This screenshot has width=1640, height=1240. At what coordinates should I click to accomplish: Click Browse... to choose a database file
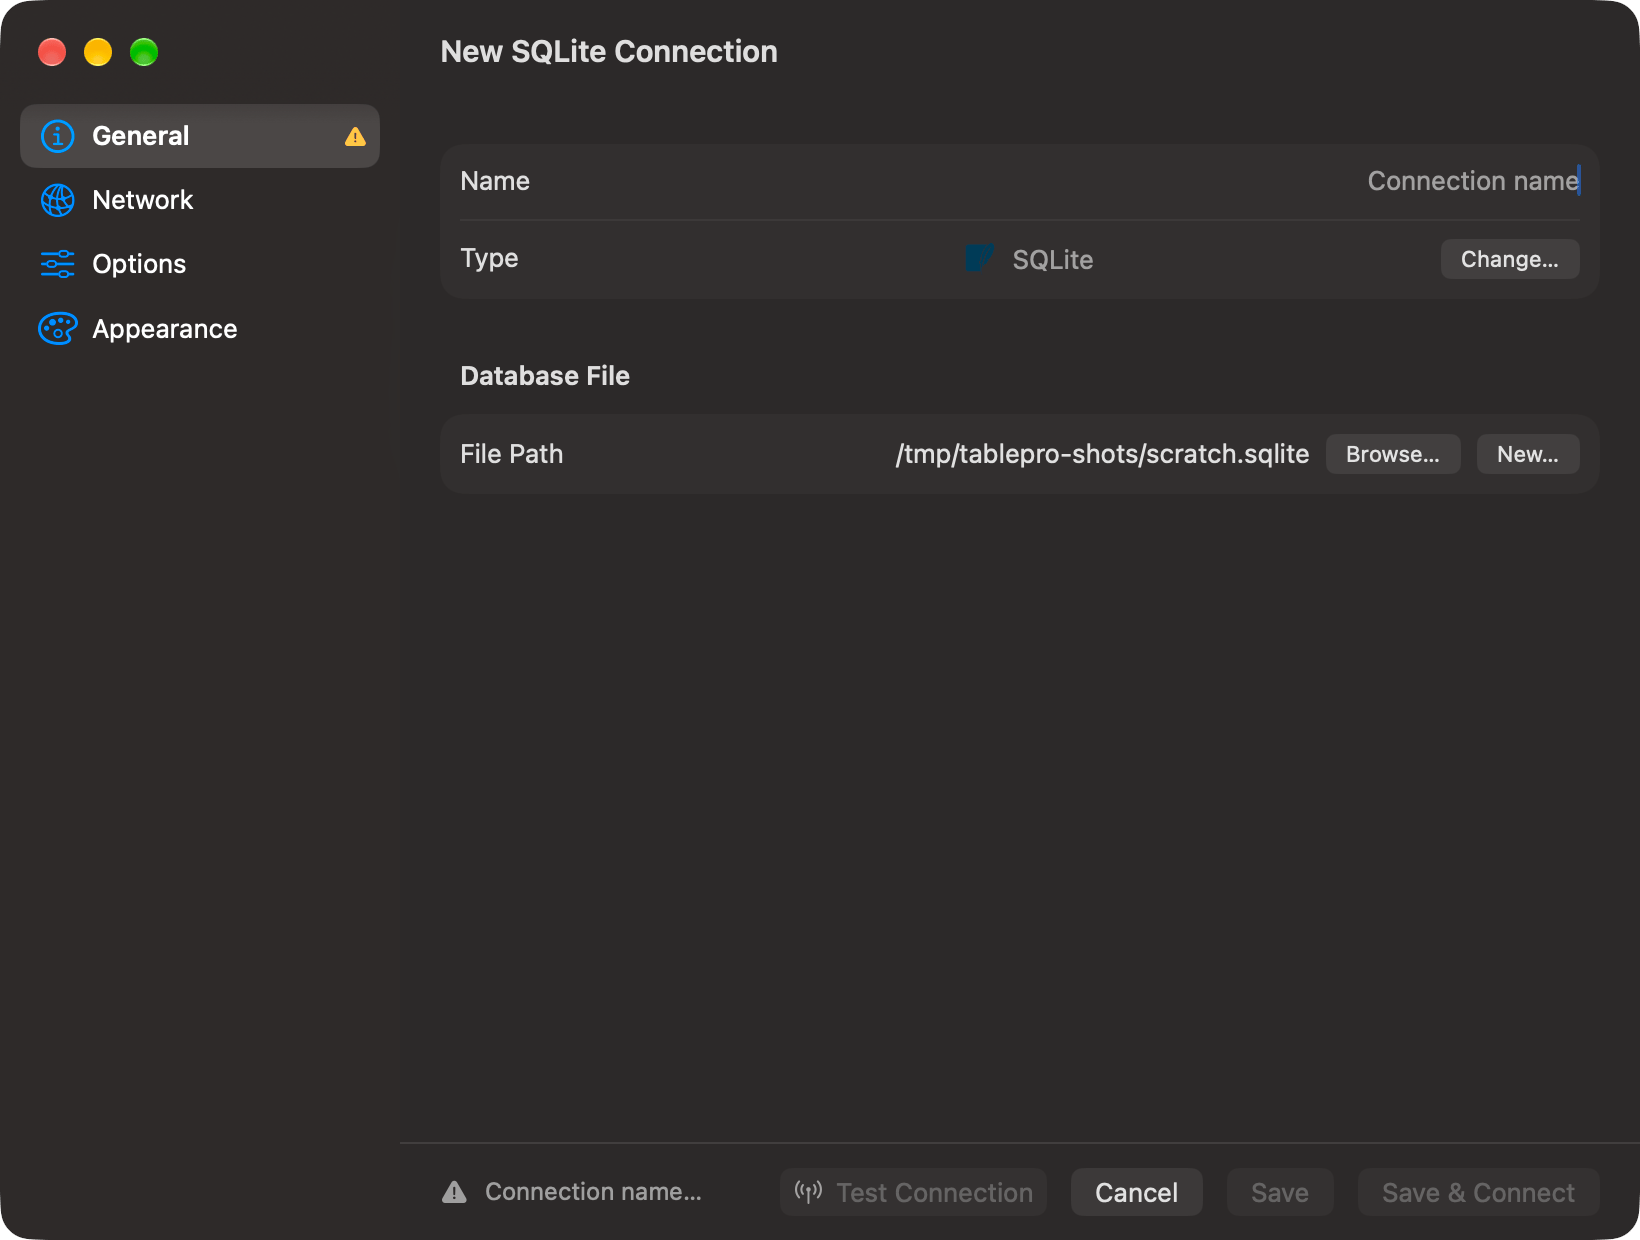tap(1393, 454)
